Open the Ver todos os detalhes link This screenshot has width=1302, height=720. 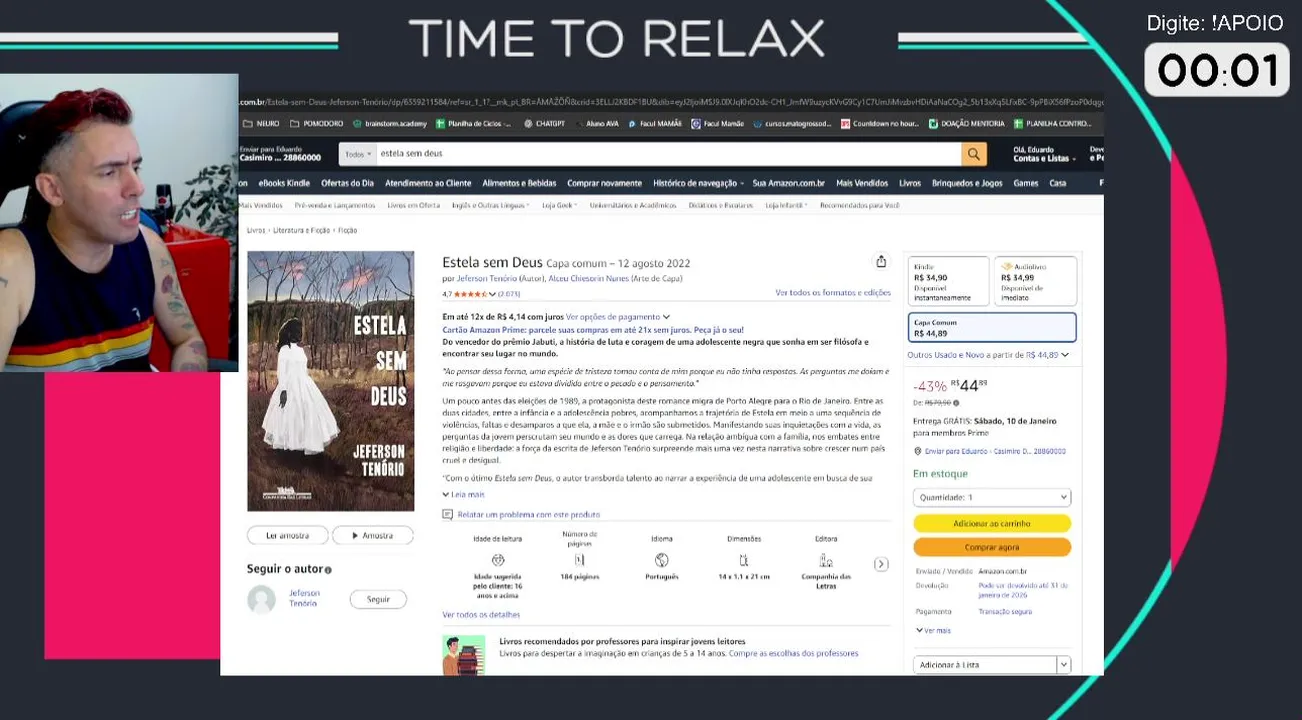tap(481, 615)
